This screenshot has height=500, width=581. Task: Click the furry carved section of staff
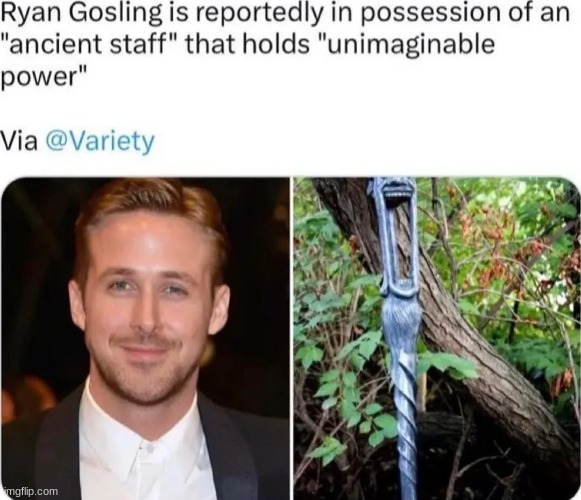point(401,322)
